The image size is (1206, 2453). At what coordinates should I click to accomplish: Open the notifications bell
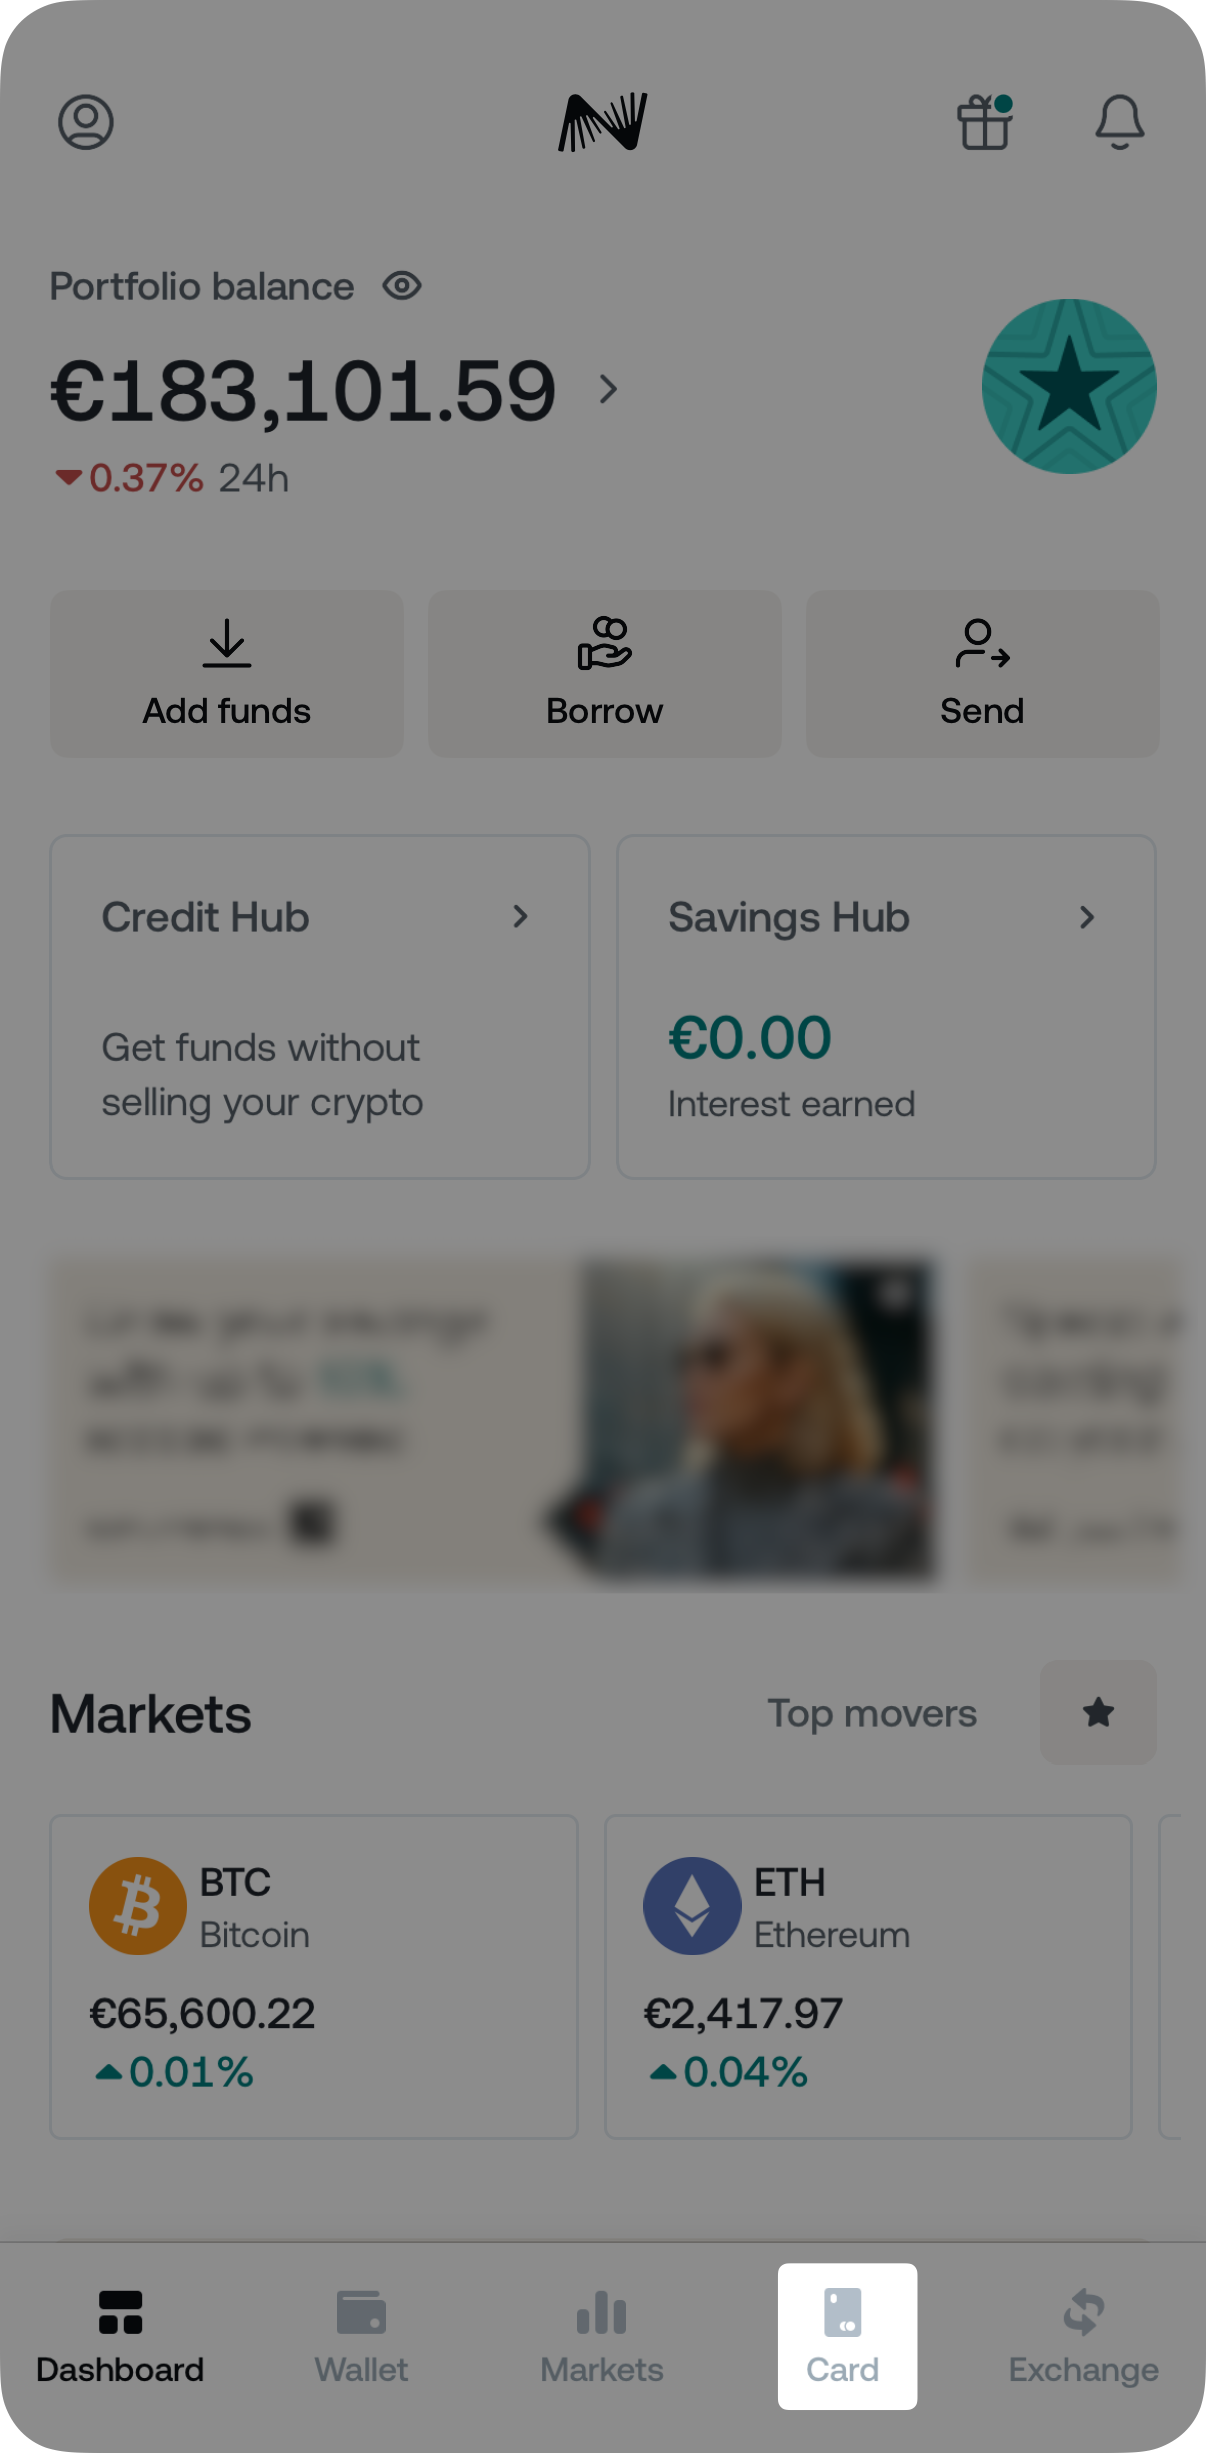coord(1119,122)
